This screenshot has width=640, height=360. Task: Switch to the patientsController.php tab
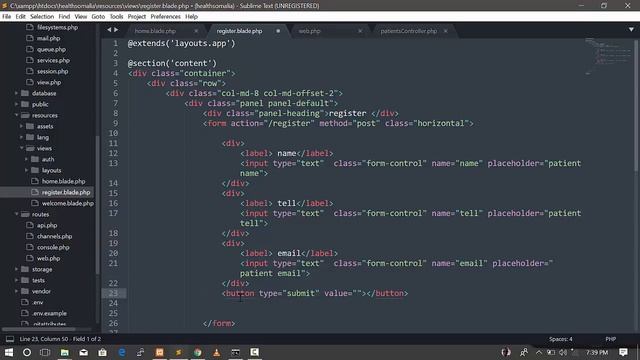pos(409,31)
